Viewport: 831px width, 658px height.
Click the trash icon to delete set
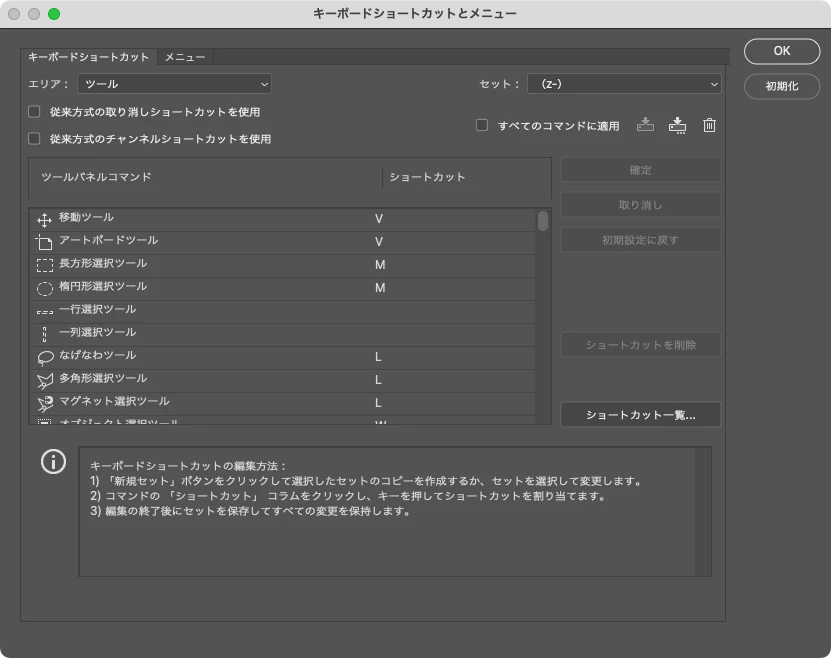coord(709,125)
